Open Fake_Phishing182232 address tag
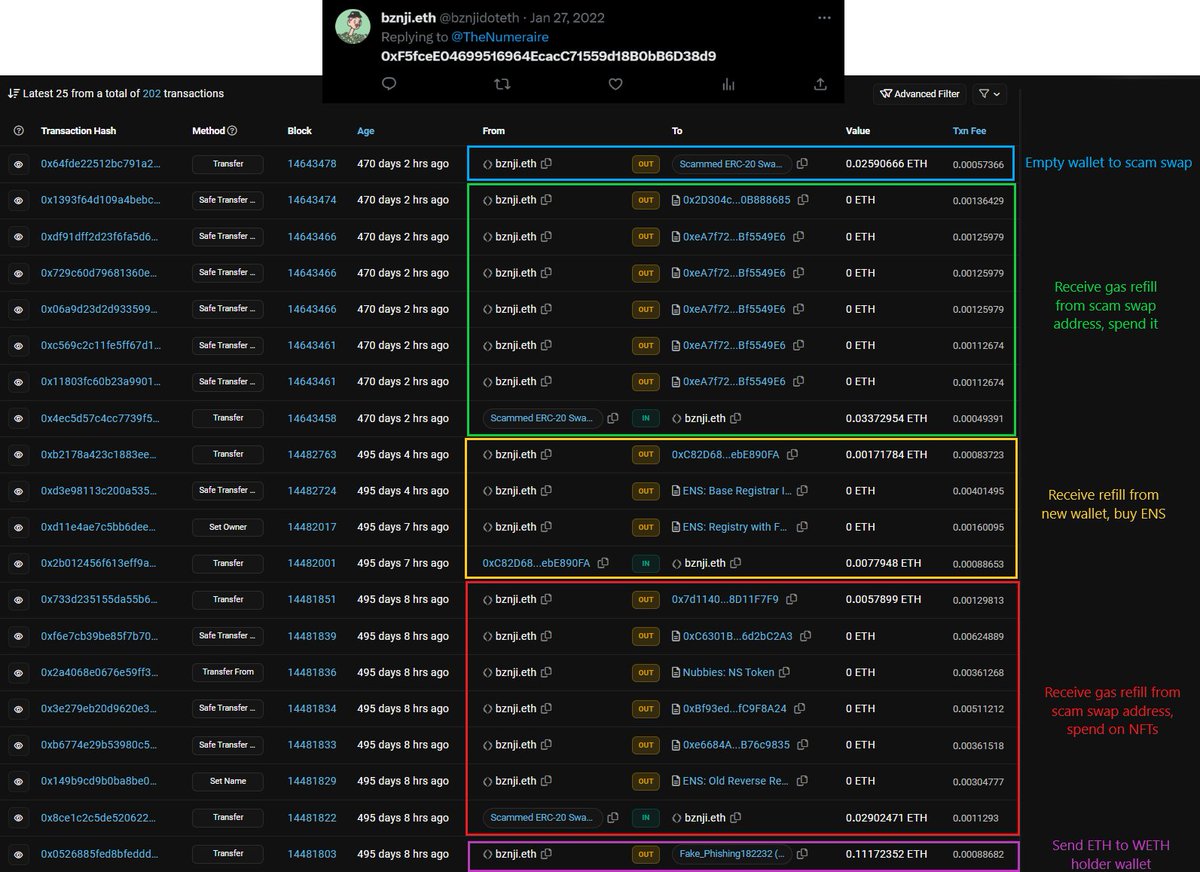Image resolution: width=1200 pixels, height=872 pixels. click(731, 853)
